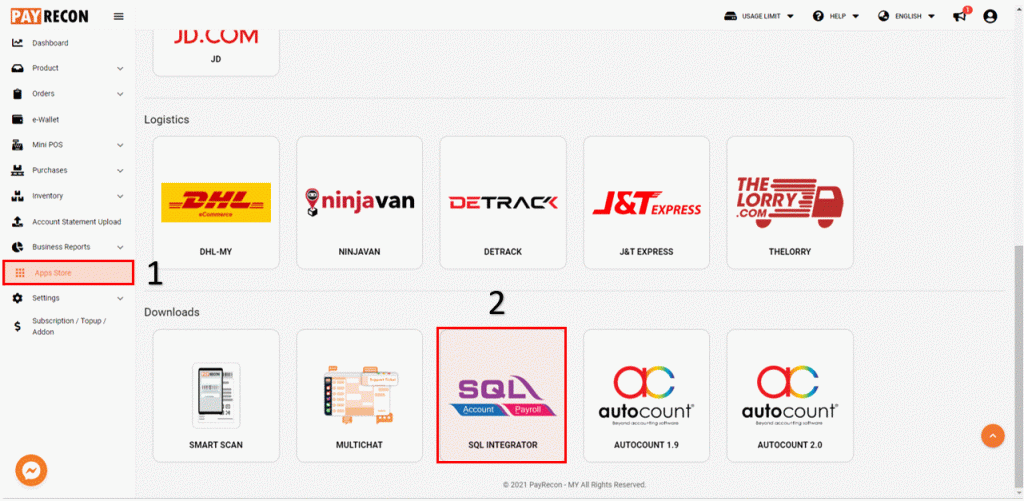Click the PayRecon logo
The height and width of the screenshot is (501, 1024).
[50, 16]
